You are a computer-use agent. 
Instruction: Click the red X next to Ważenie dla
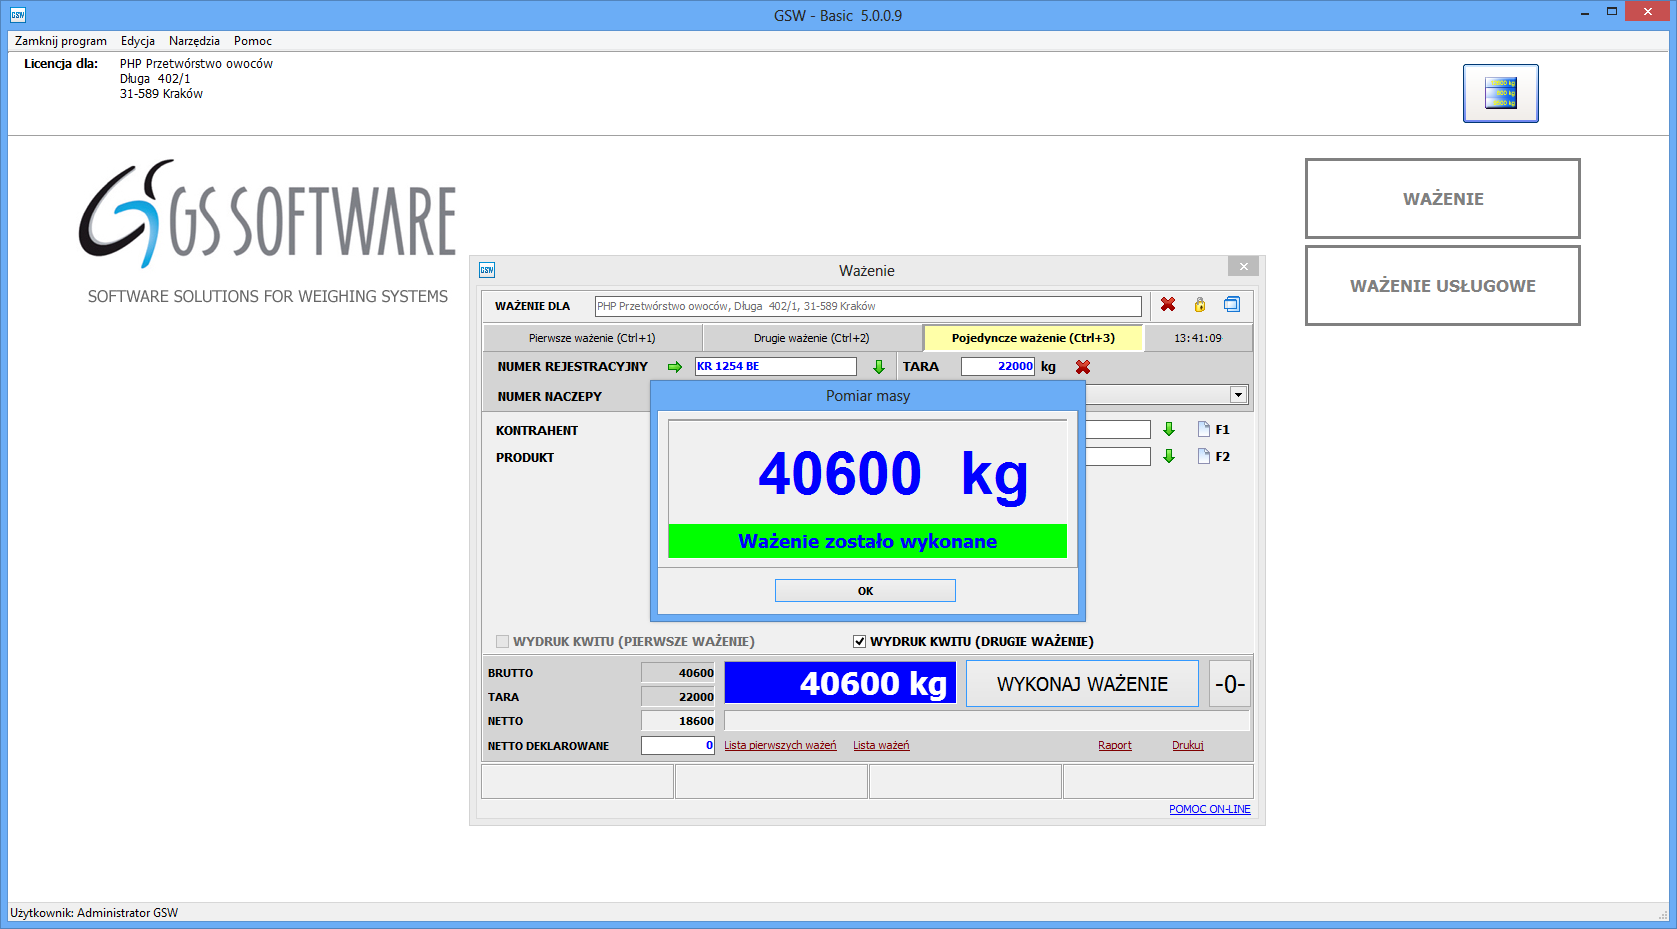1167,305
